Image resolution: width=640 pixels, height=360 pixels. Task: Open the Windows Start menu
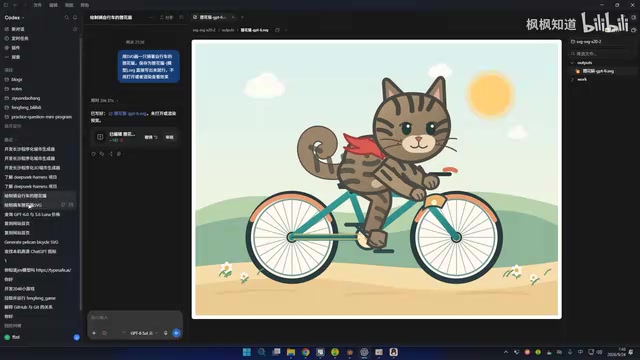(247, 352)
